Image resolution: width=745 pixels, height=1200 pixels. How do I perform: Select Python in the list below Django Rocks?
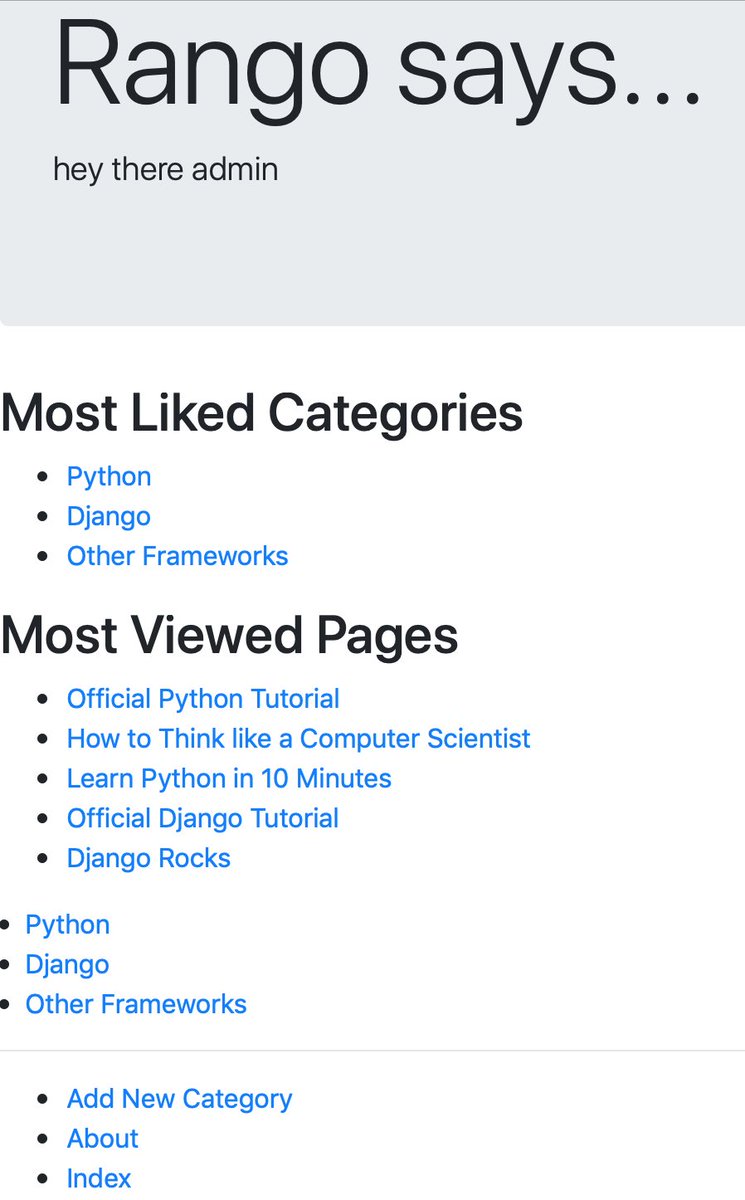coord(67,924)
